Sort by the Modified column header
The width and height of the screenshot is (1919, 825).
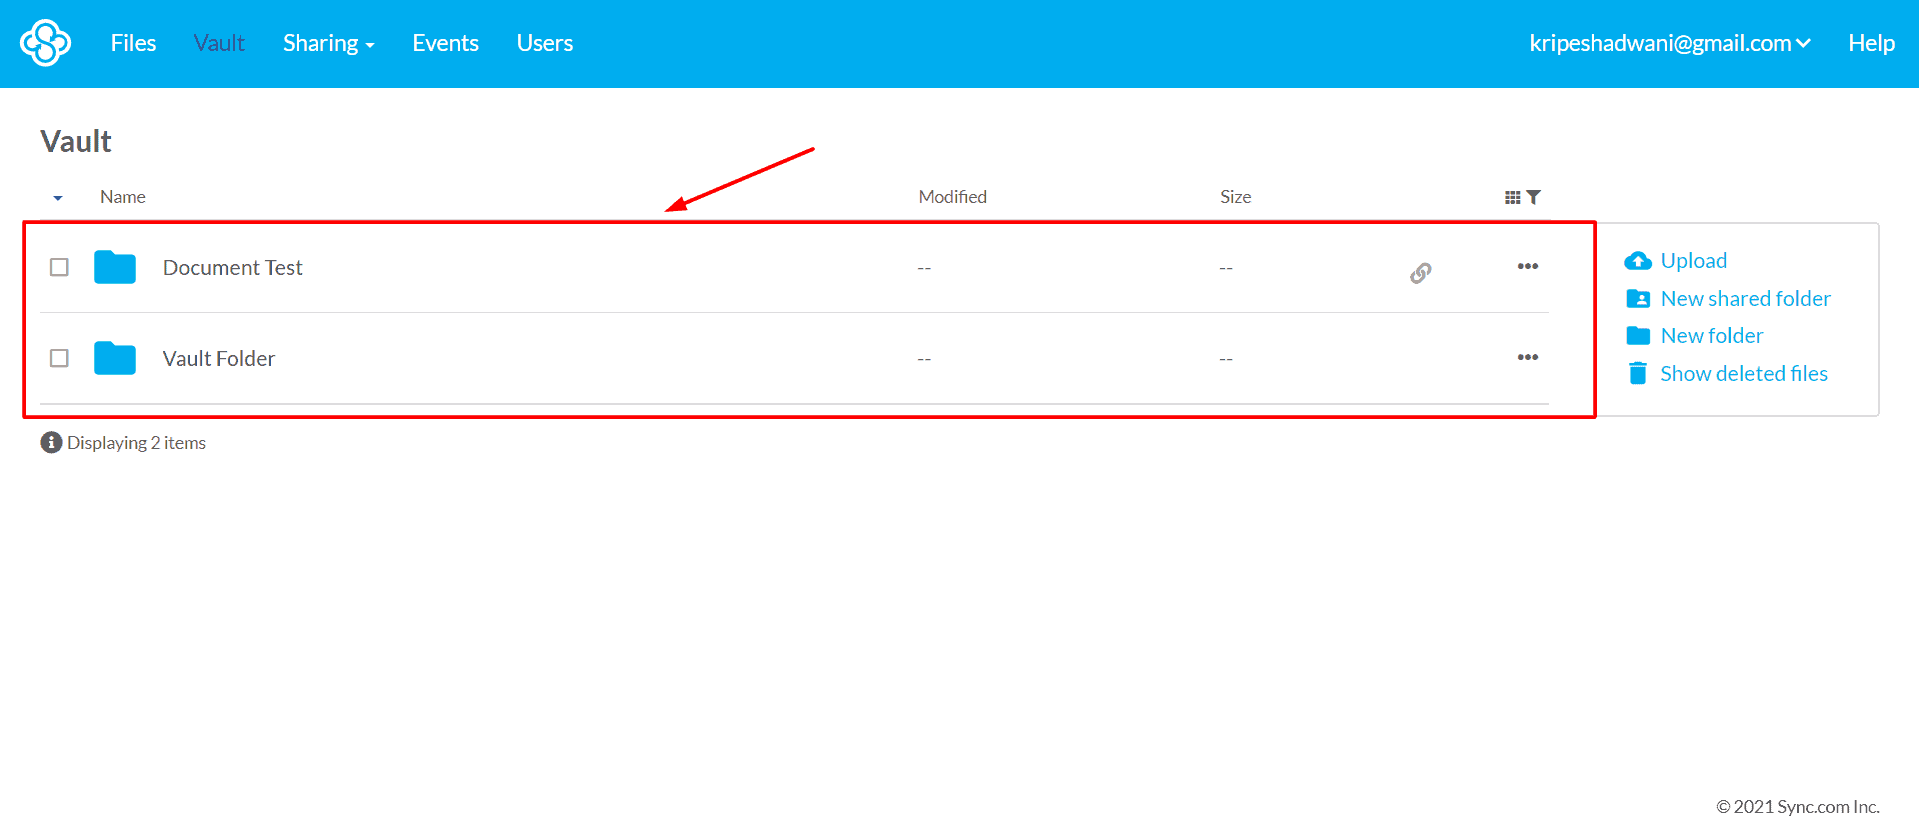tap(952, 197)
